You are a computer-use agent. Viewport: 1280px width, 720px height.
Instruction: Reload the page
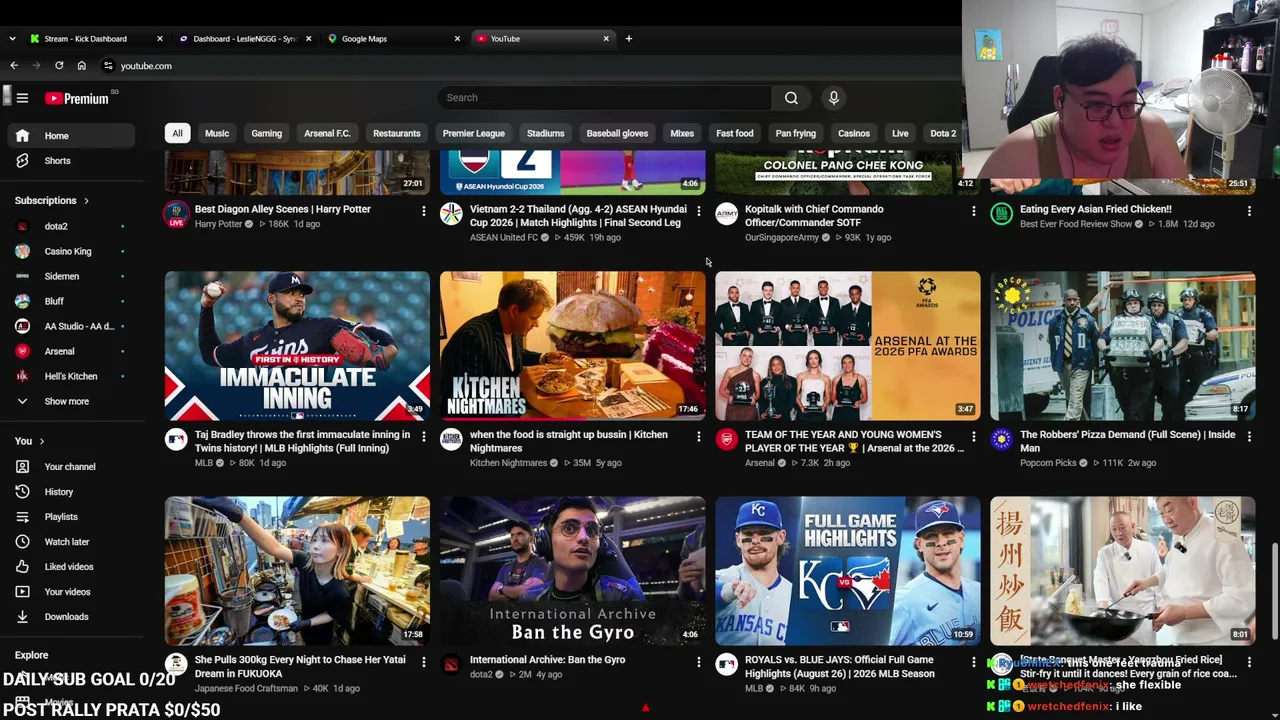pos(59,66)
